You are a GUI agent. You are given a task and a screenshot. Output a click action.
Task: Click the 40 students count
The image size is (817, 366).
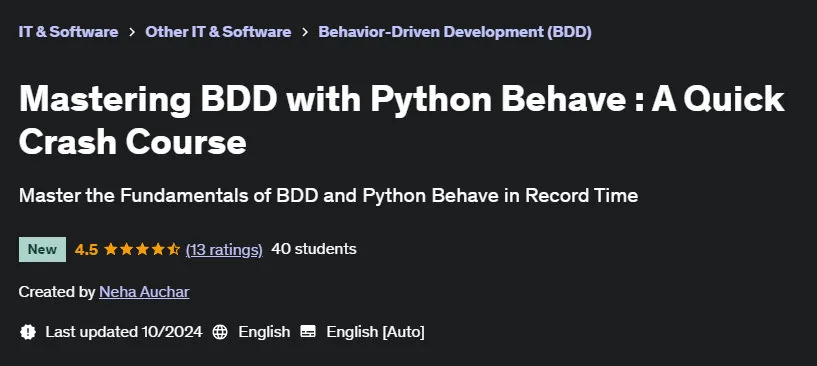coord(314,249)
